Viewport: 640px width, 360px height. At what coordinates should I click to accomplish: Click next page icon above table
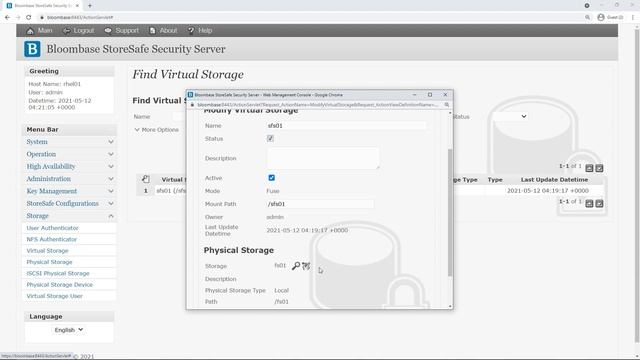(x=599, y=168)
